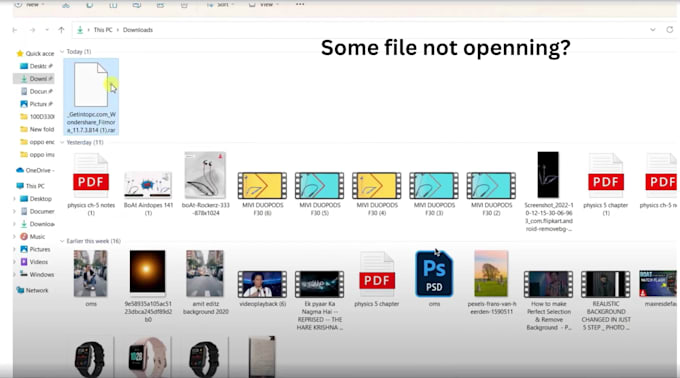Open pinned Documents under Quick access
Screen dimensions: 680x378
36,91
